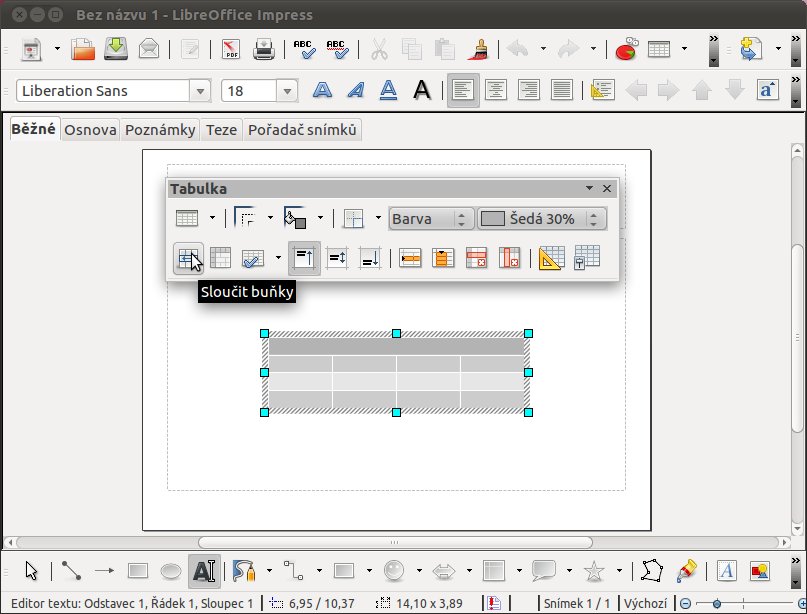This screenshot has width=807, height=614.
Task: Close the Tabulka floating toolbar
Action: [x=607, y=188]
